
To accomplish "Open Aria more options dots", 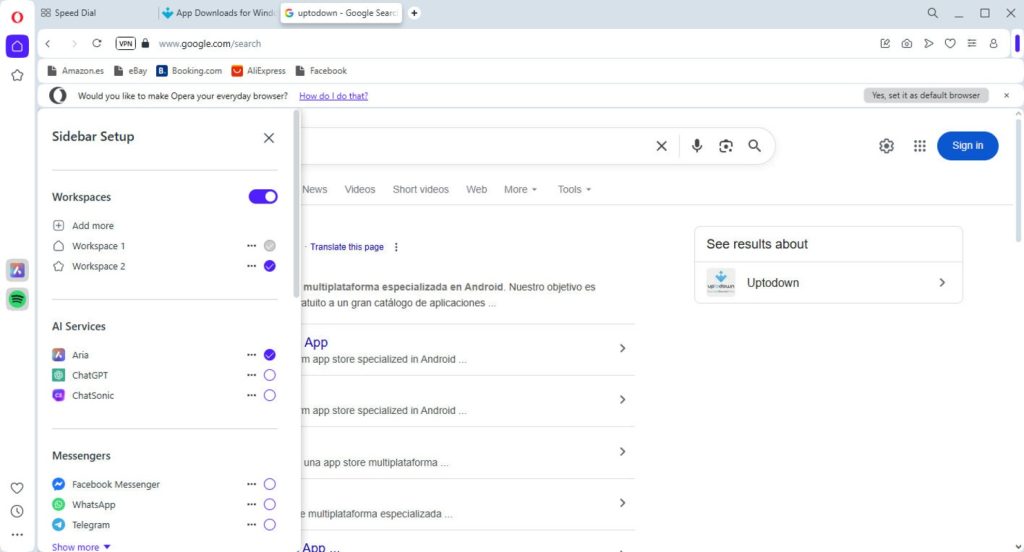I will coord(251,355).
